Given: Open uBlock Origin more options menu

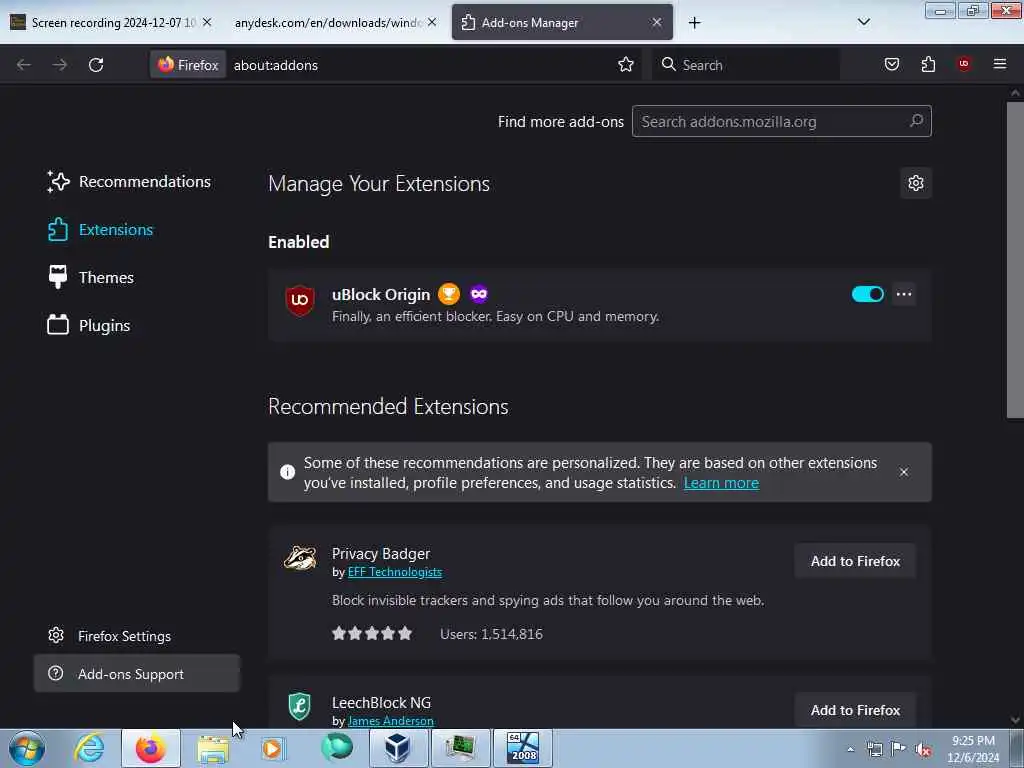Looking at the screenshot, I should [x=904, y=294].
